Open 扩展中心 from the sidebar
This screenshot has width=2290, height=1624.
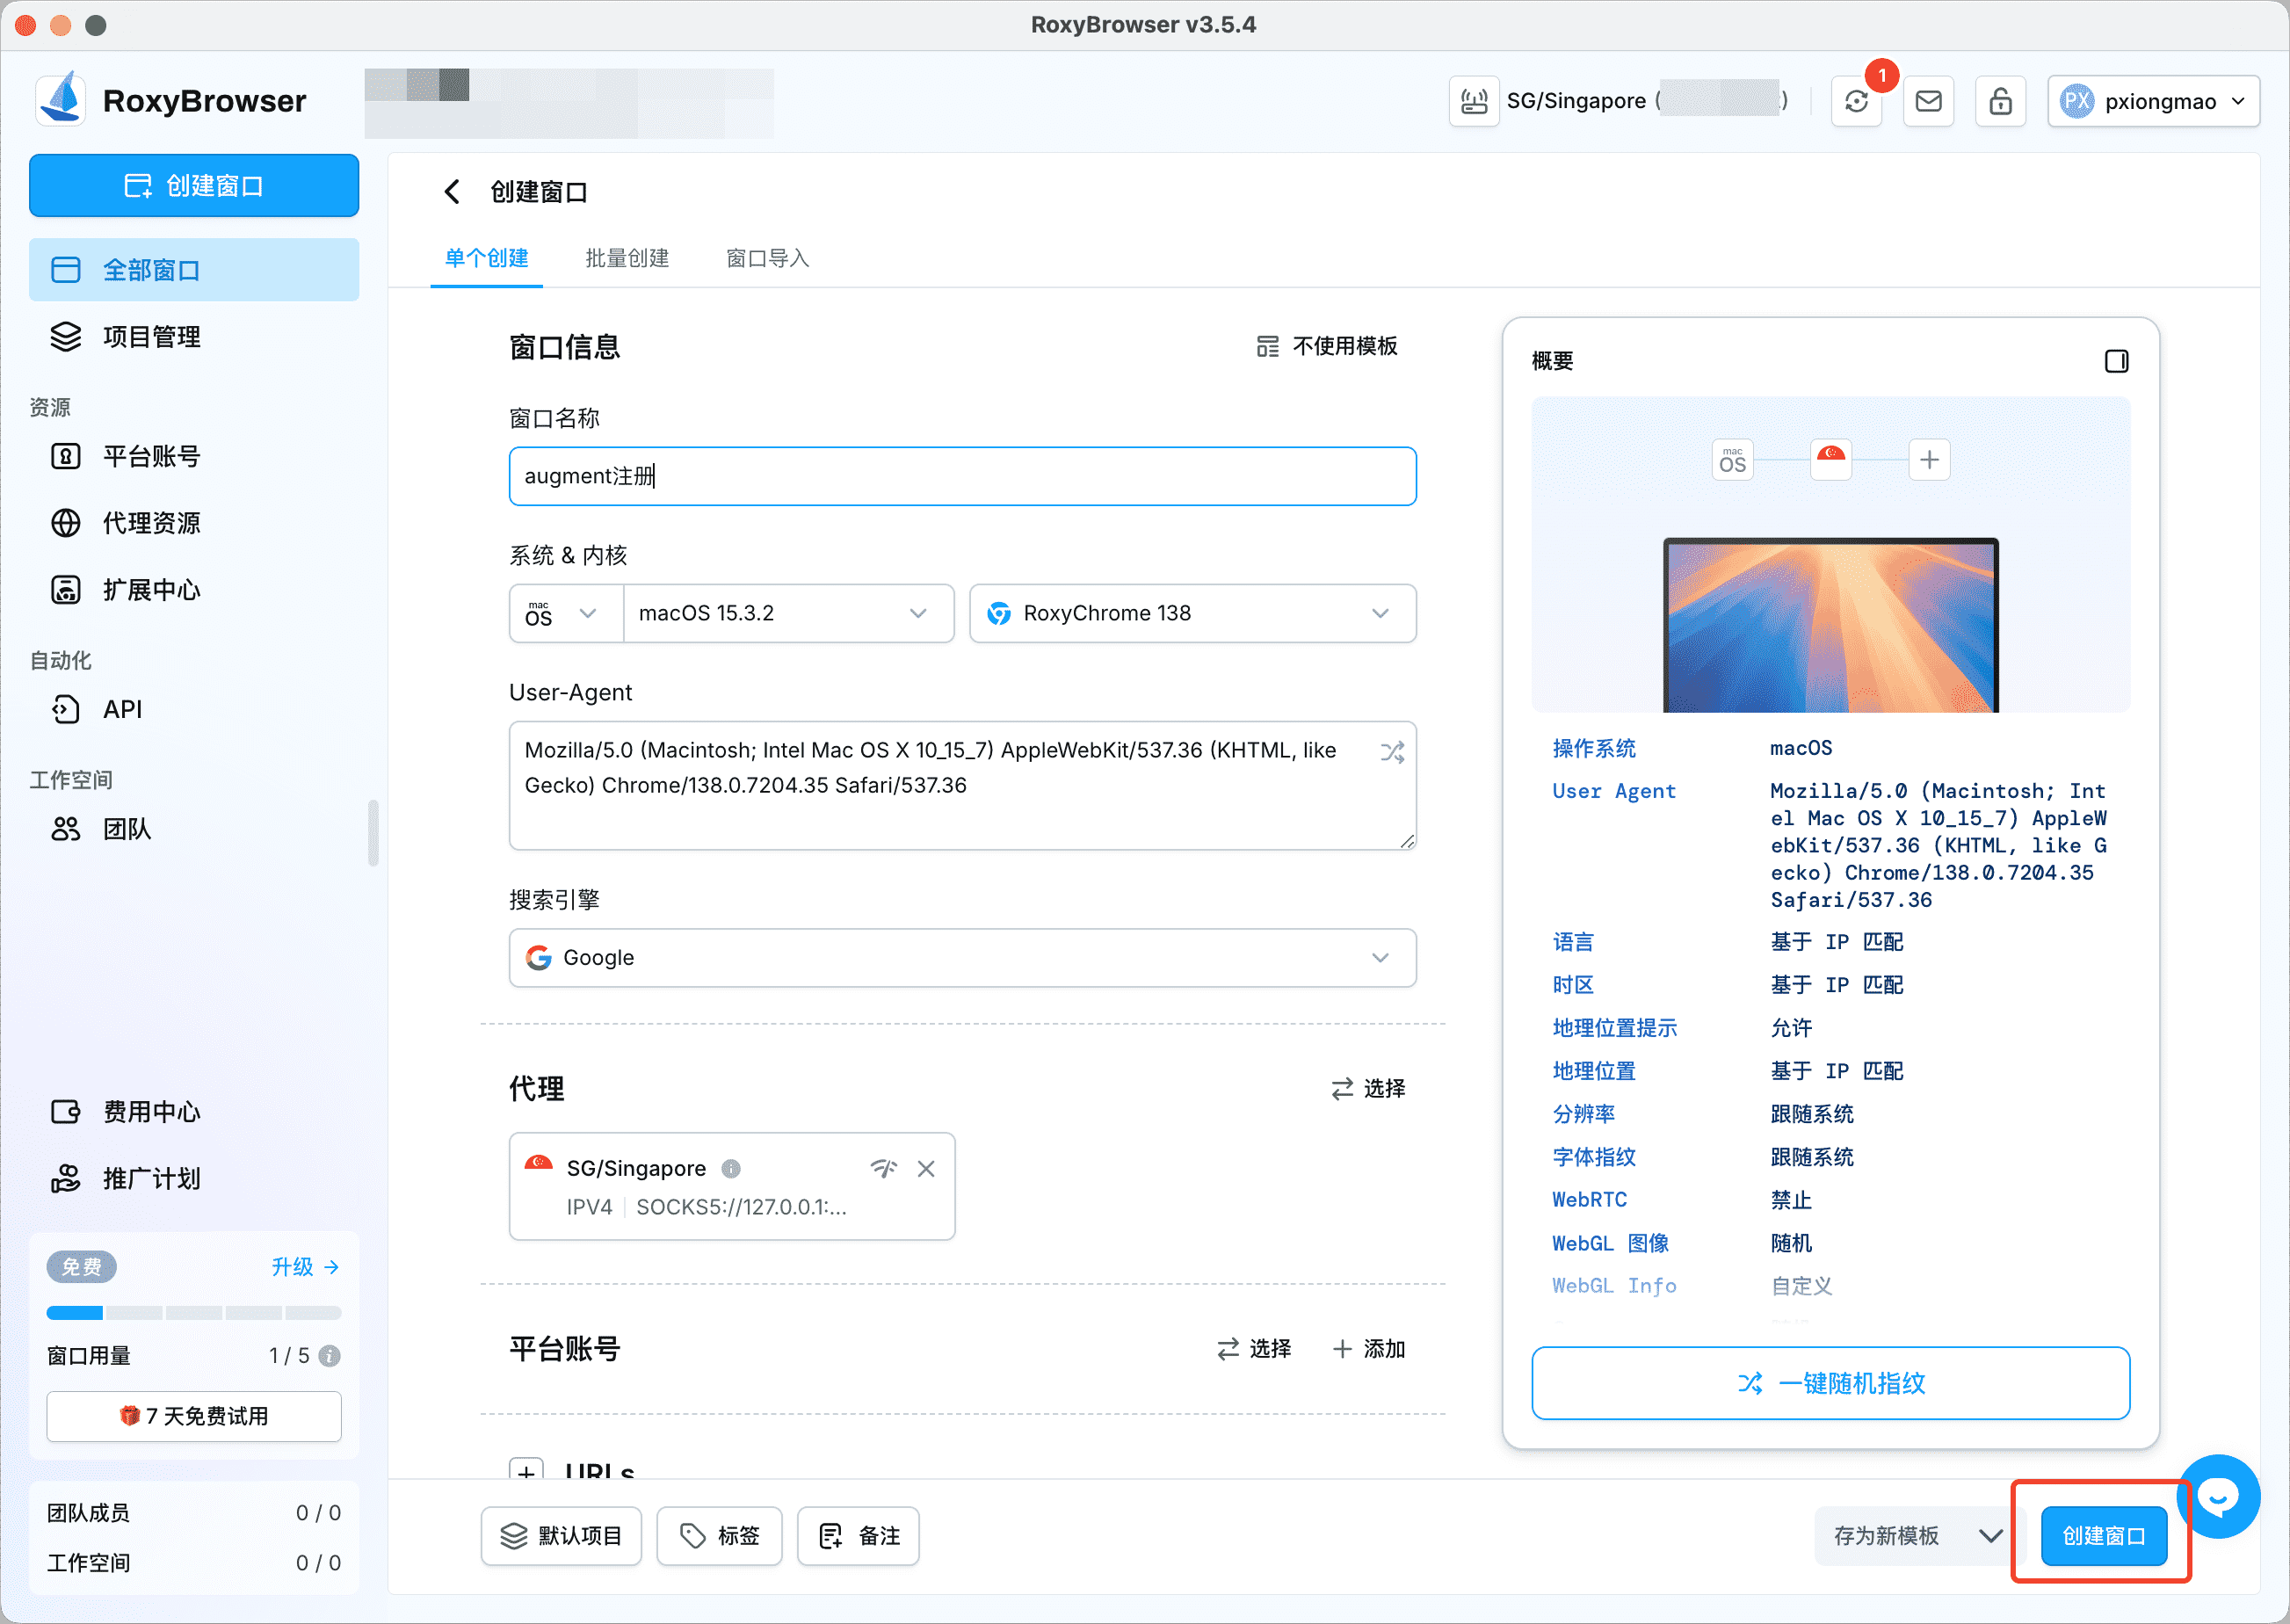150,590
